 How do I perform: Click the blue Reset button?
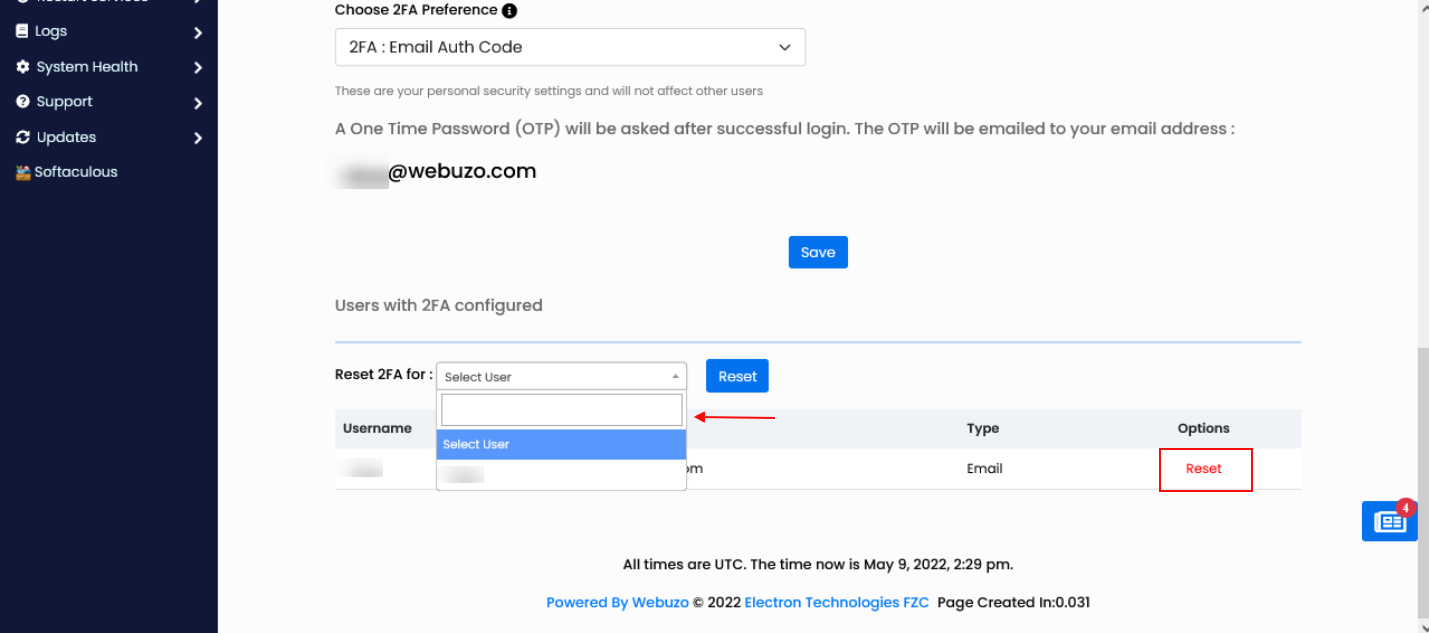737,376
